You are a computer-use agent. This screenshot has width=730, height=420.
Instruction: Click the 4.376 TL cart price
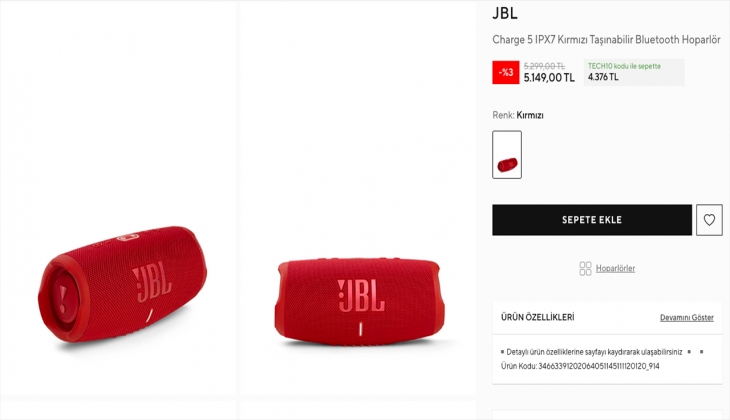point(603,77)
